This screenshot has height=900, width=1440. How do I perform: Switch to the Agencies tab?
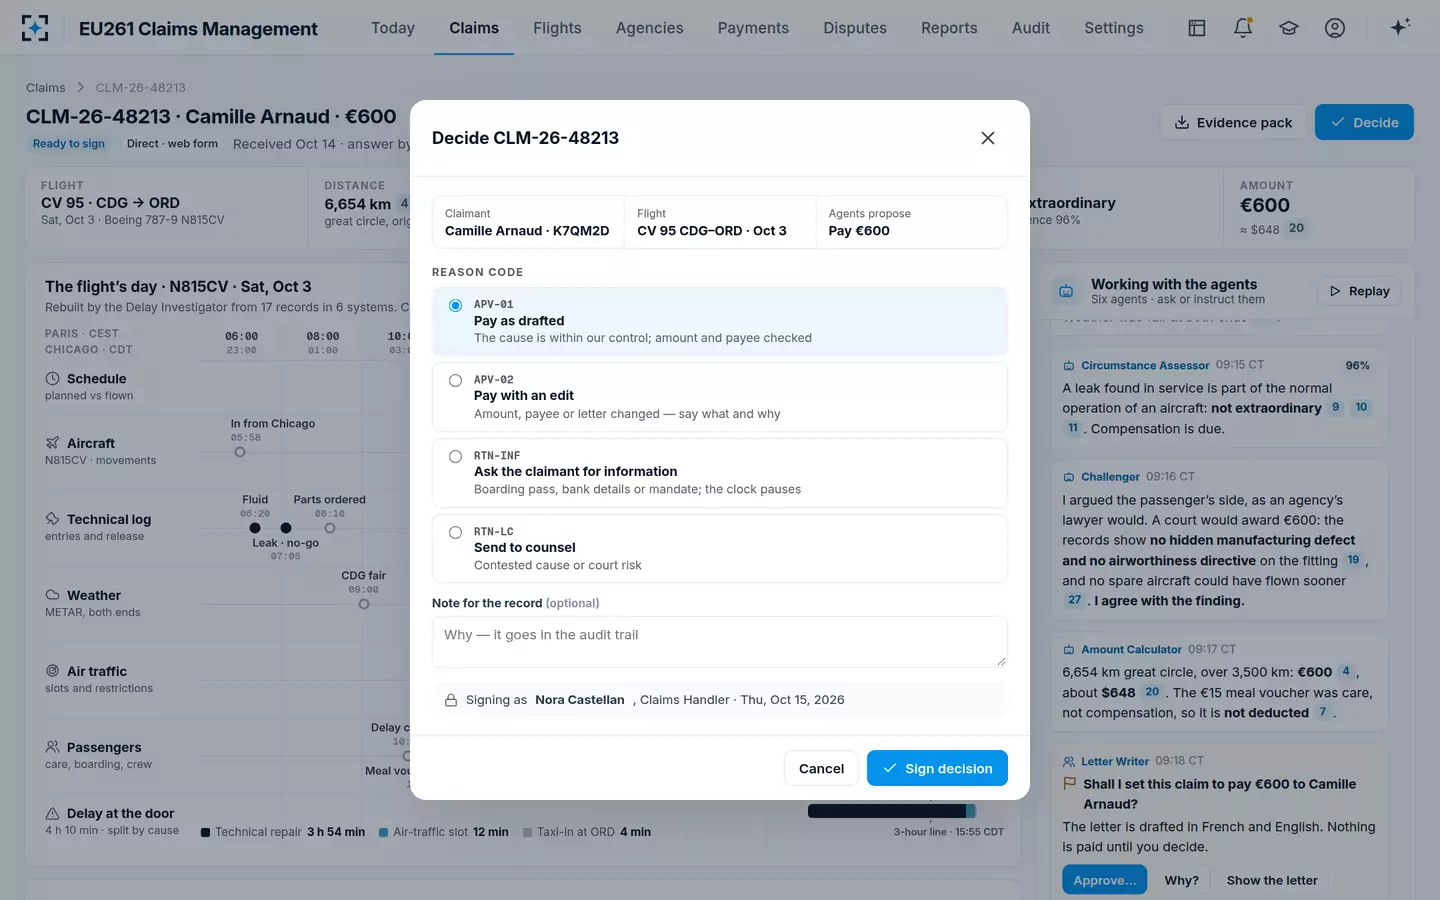[x=650, y=28]
